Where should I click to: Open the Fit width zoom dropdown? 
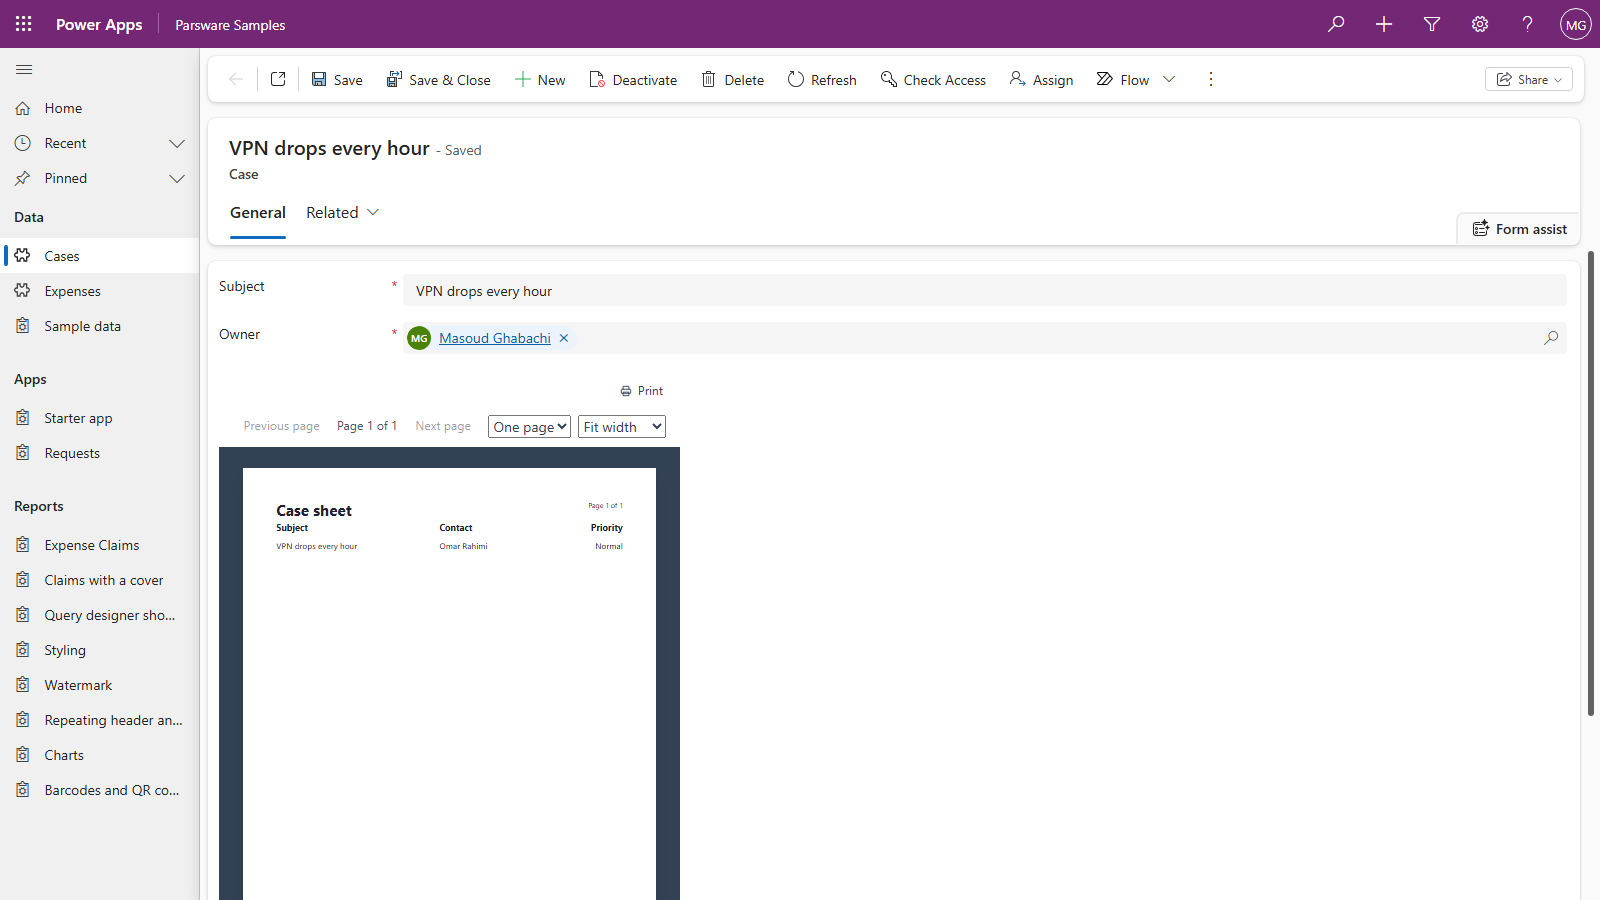coord(622,427)
